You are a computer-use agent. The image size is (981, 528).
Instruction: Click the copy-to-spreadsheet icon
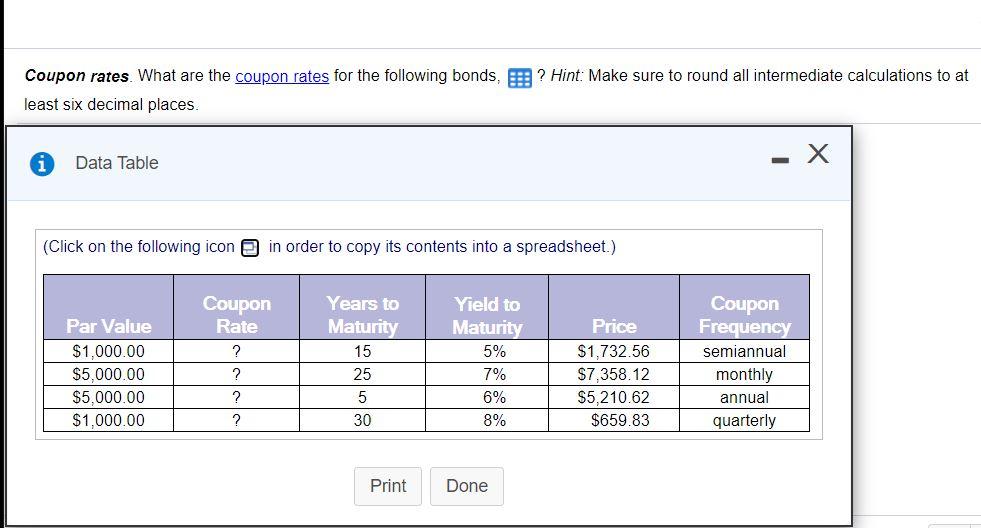[250, 248]
